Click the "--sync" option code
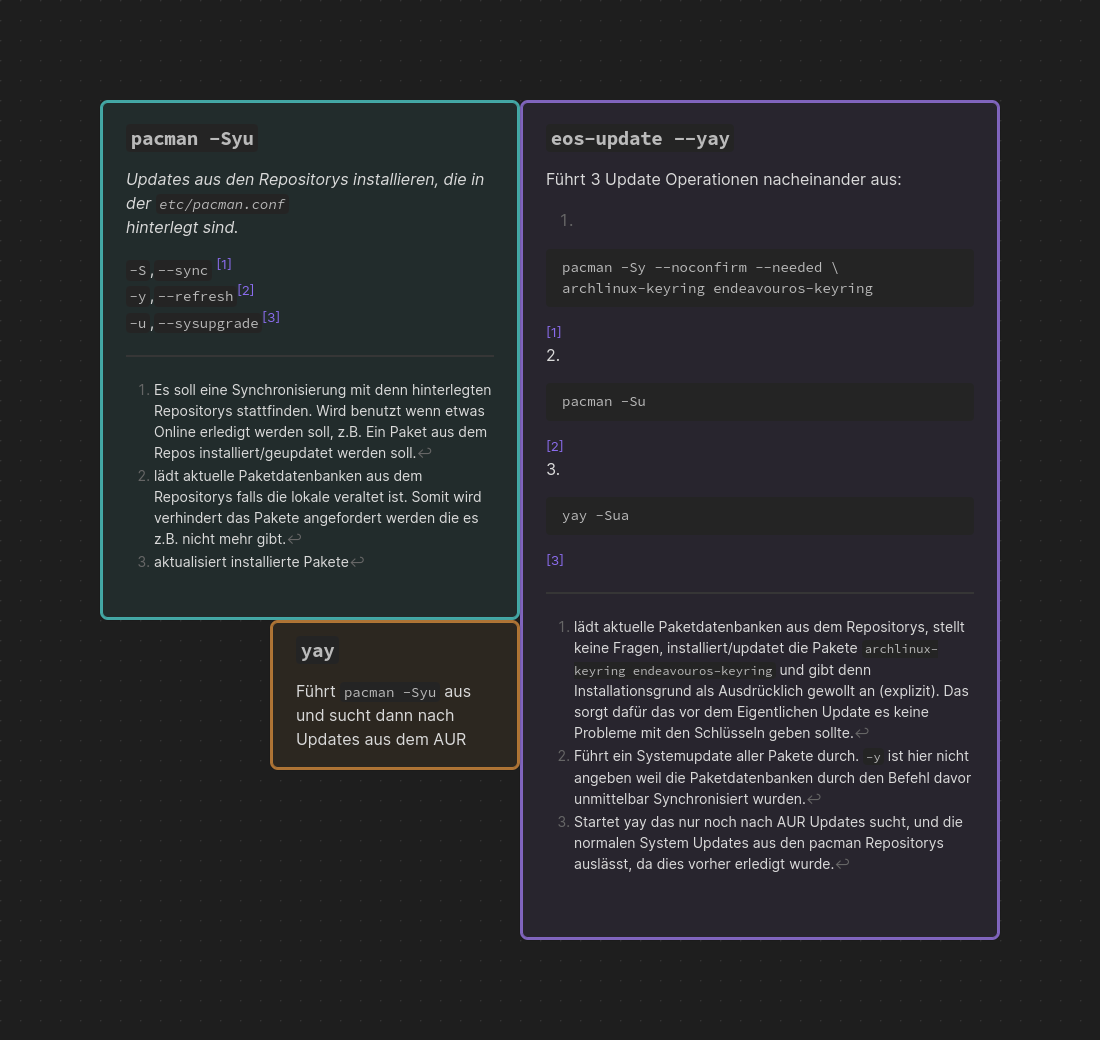This screenshot has height=1040, width=1100. 182,271
